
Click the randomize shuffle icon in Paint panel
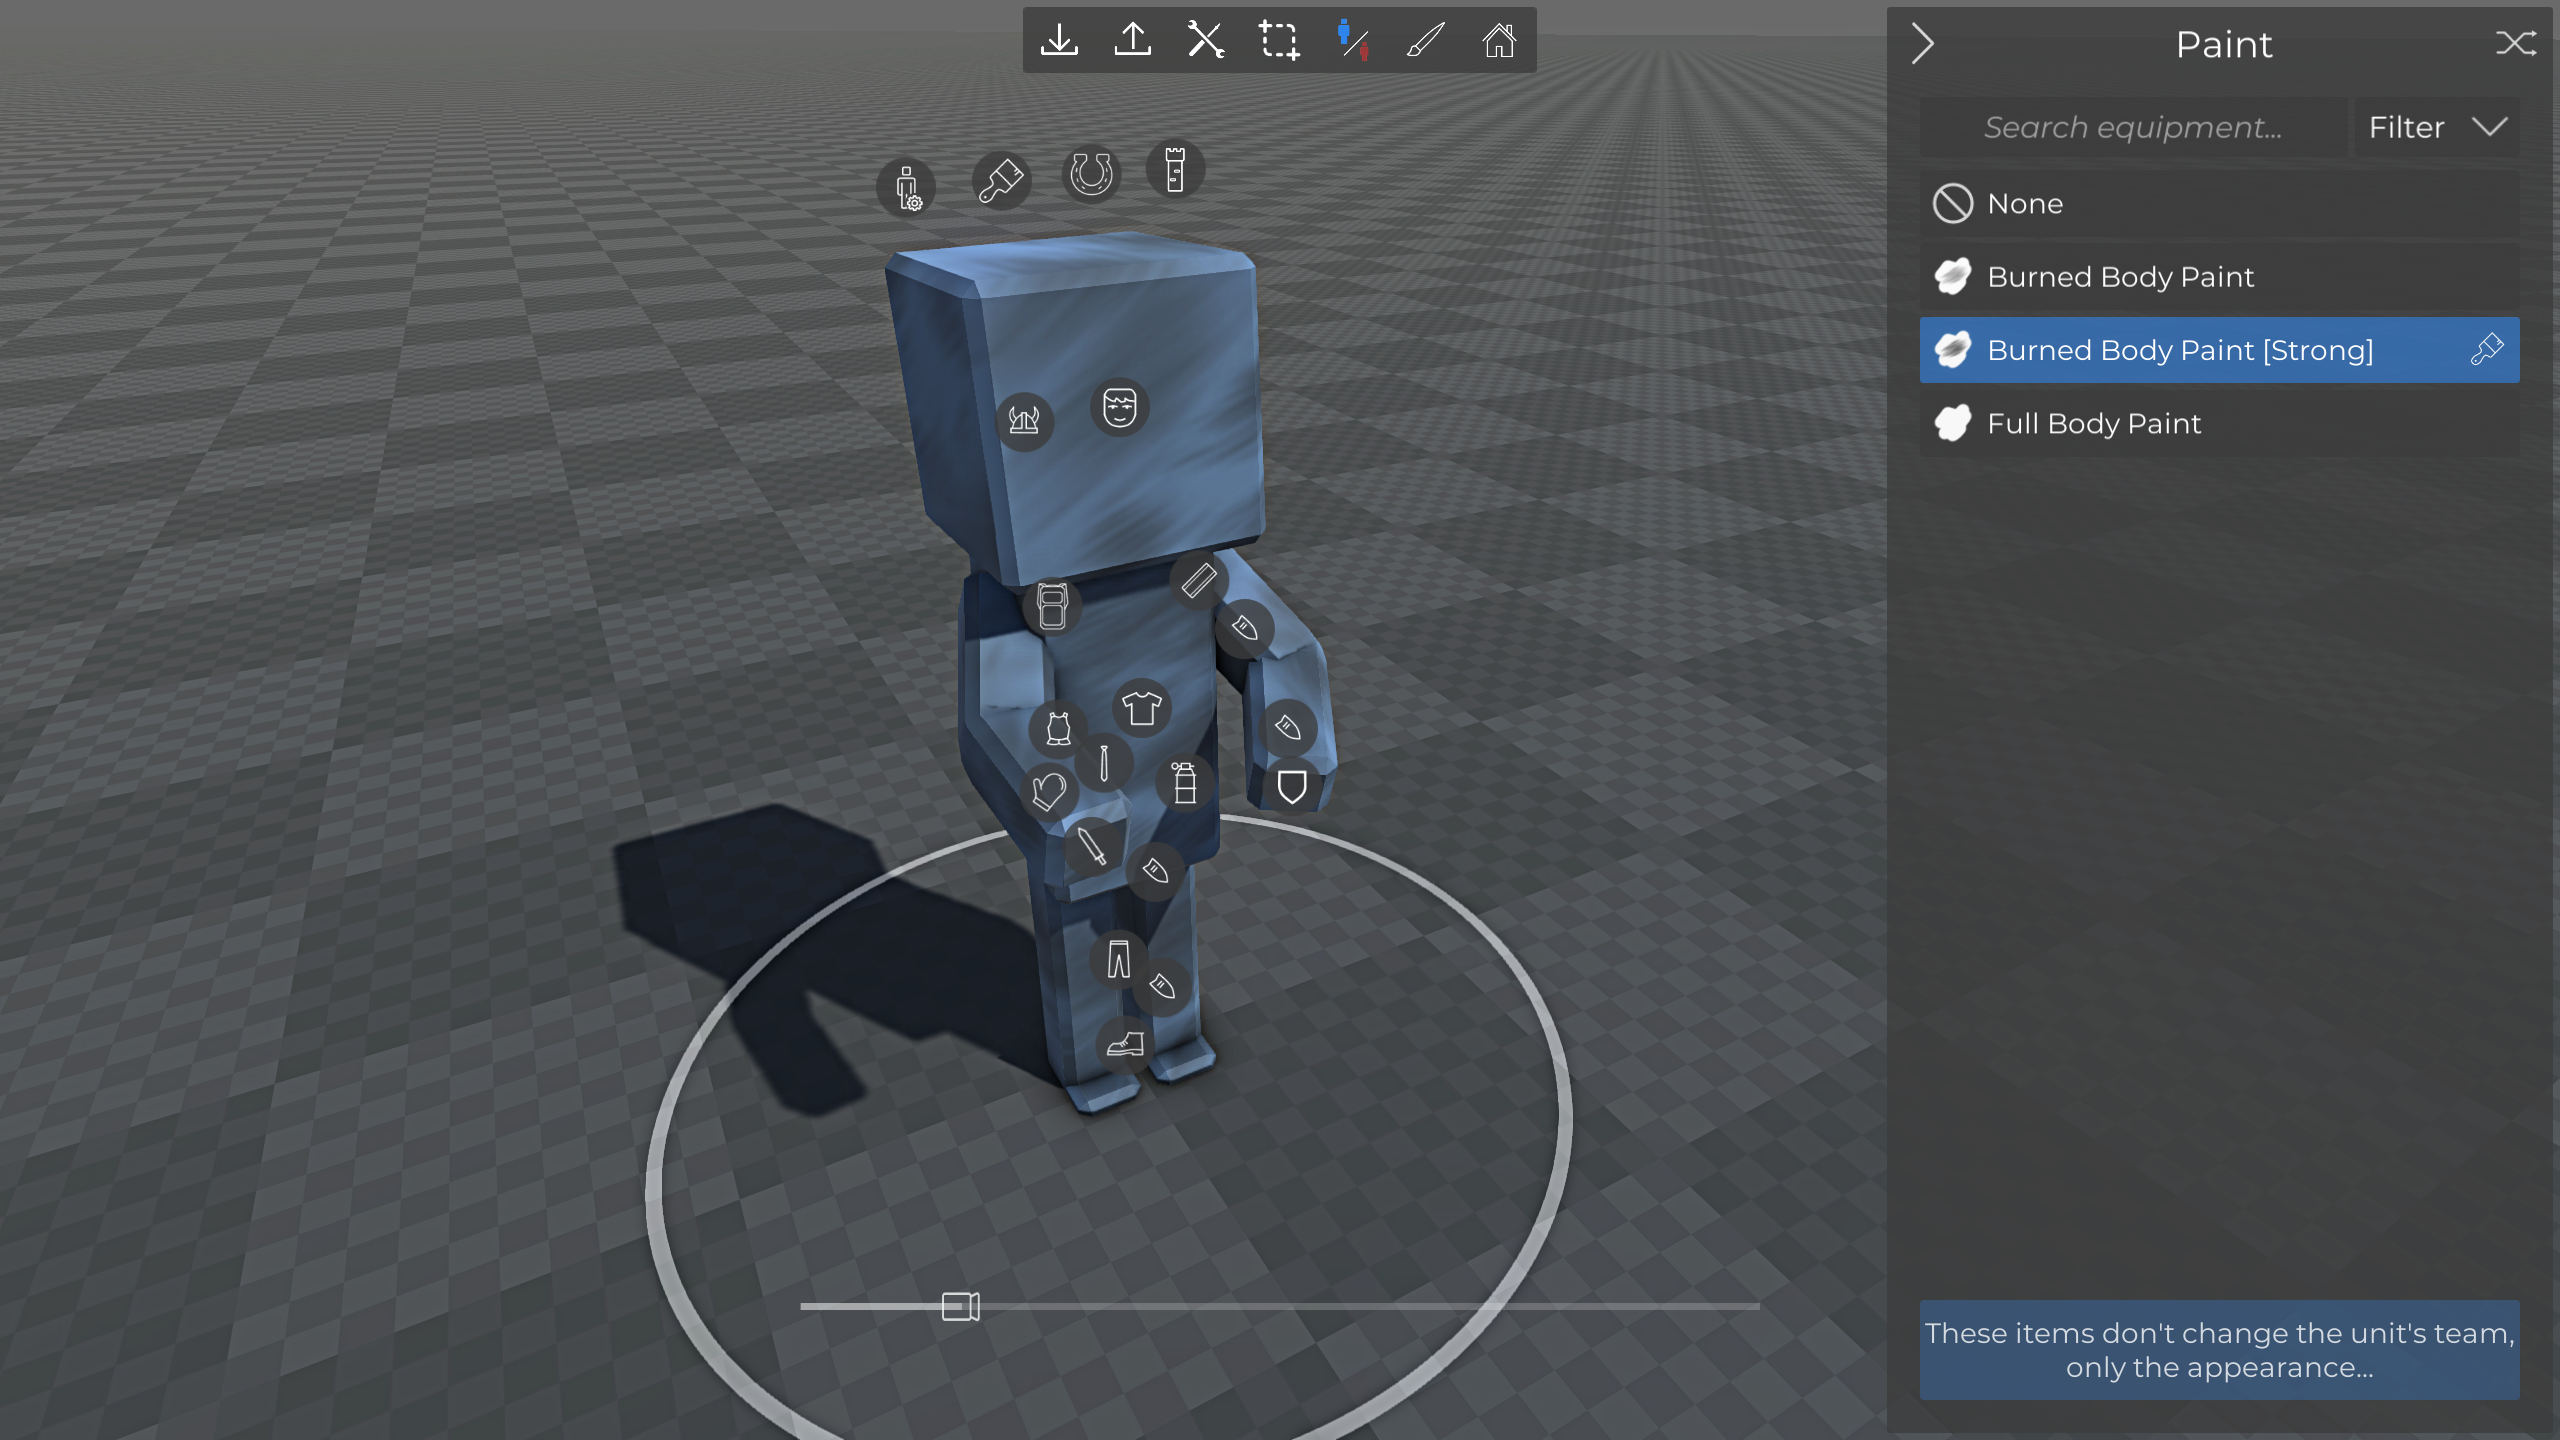pos(2515,43)
